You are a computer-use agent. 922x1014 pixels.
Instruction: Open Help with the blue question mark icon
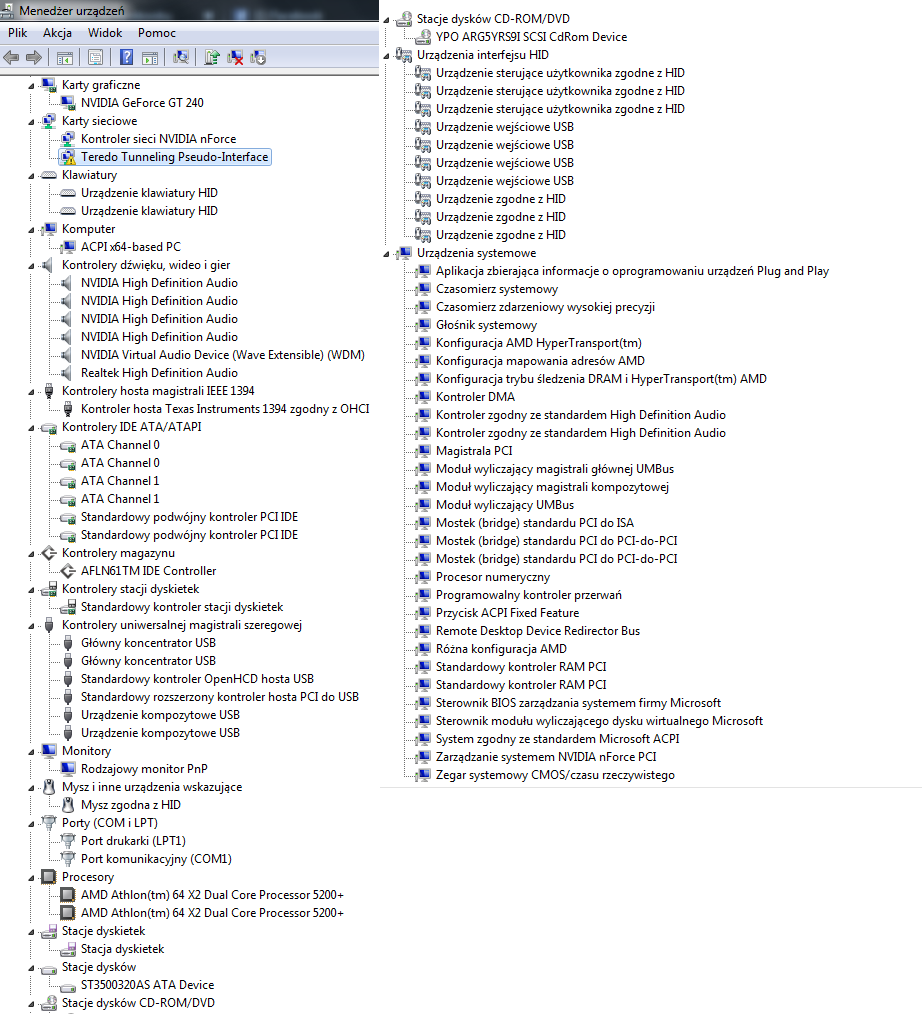127,58
